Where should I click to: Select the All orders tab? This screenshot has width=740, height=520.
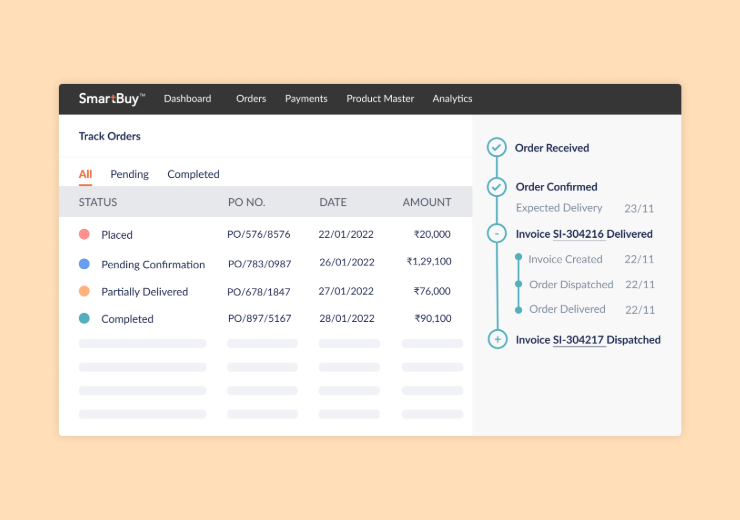[x=85, y=174]
